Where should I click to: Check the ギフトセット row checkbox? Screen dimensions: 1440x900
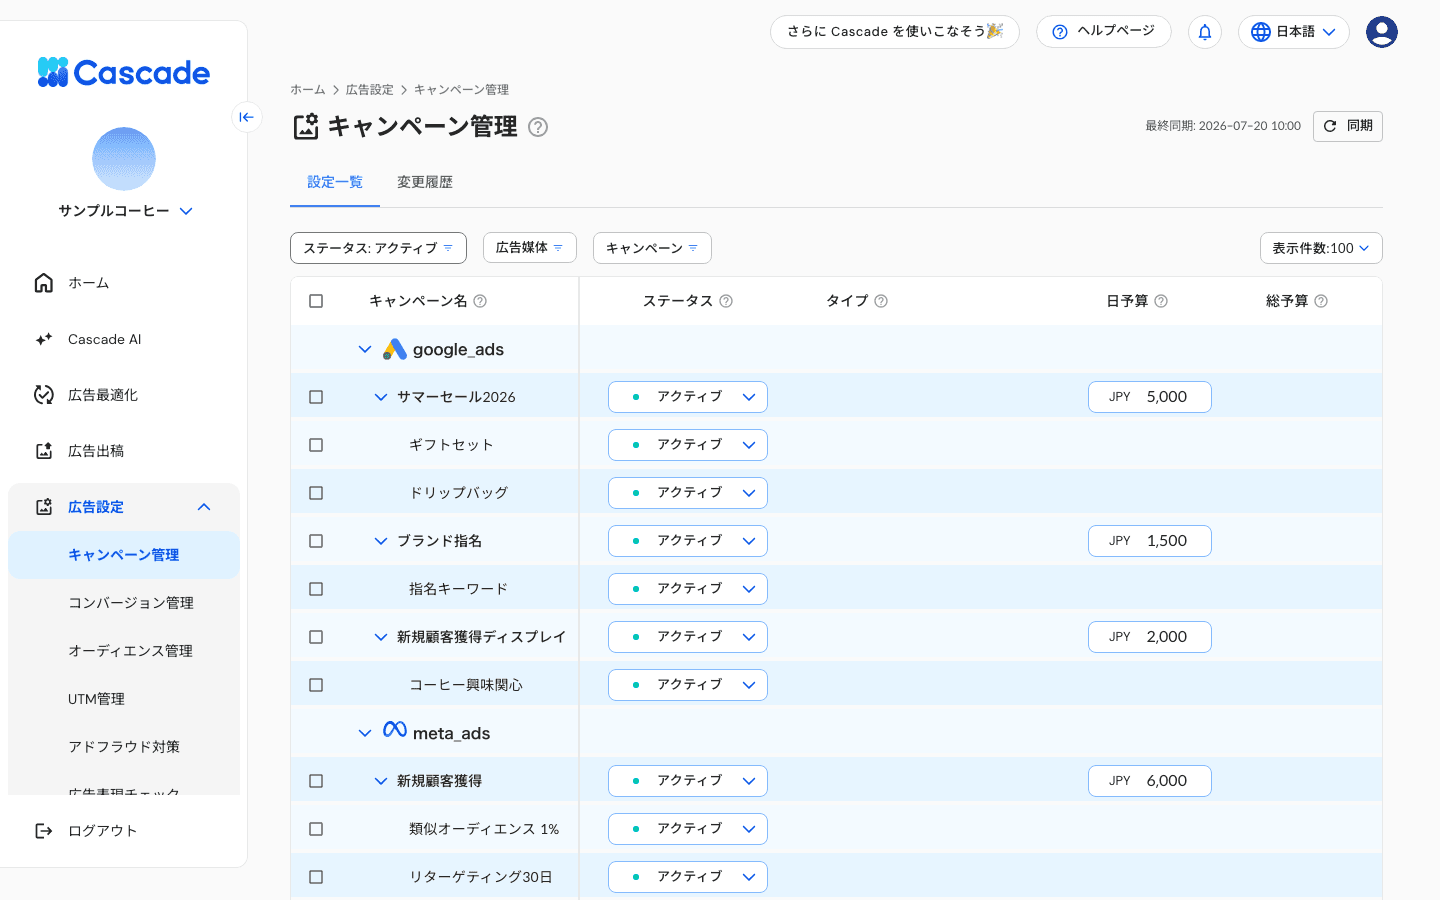(316, 445)
